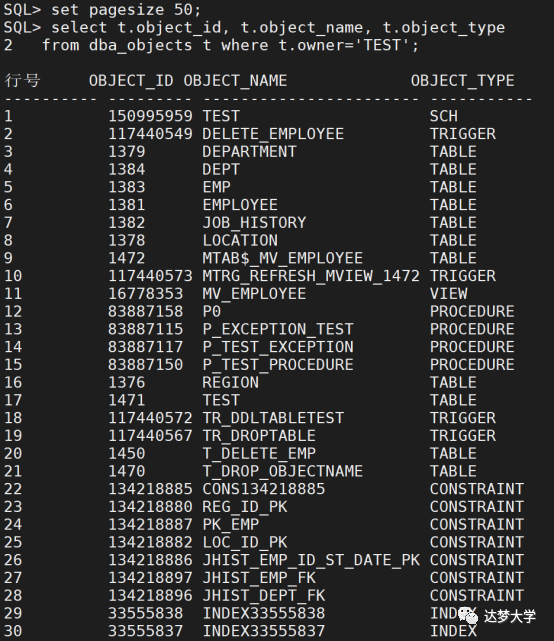
Task: Click the 达梦大学 watermark text
Action: pos(510,616)
